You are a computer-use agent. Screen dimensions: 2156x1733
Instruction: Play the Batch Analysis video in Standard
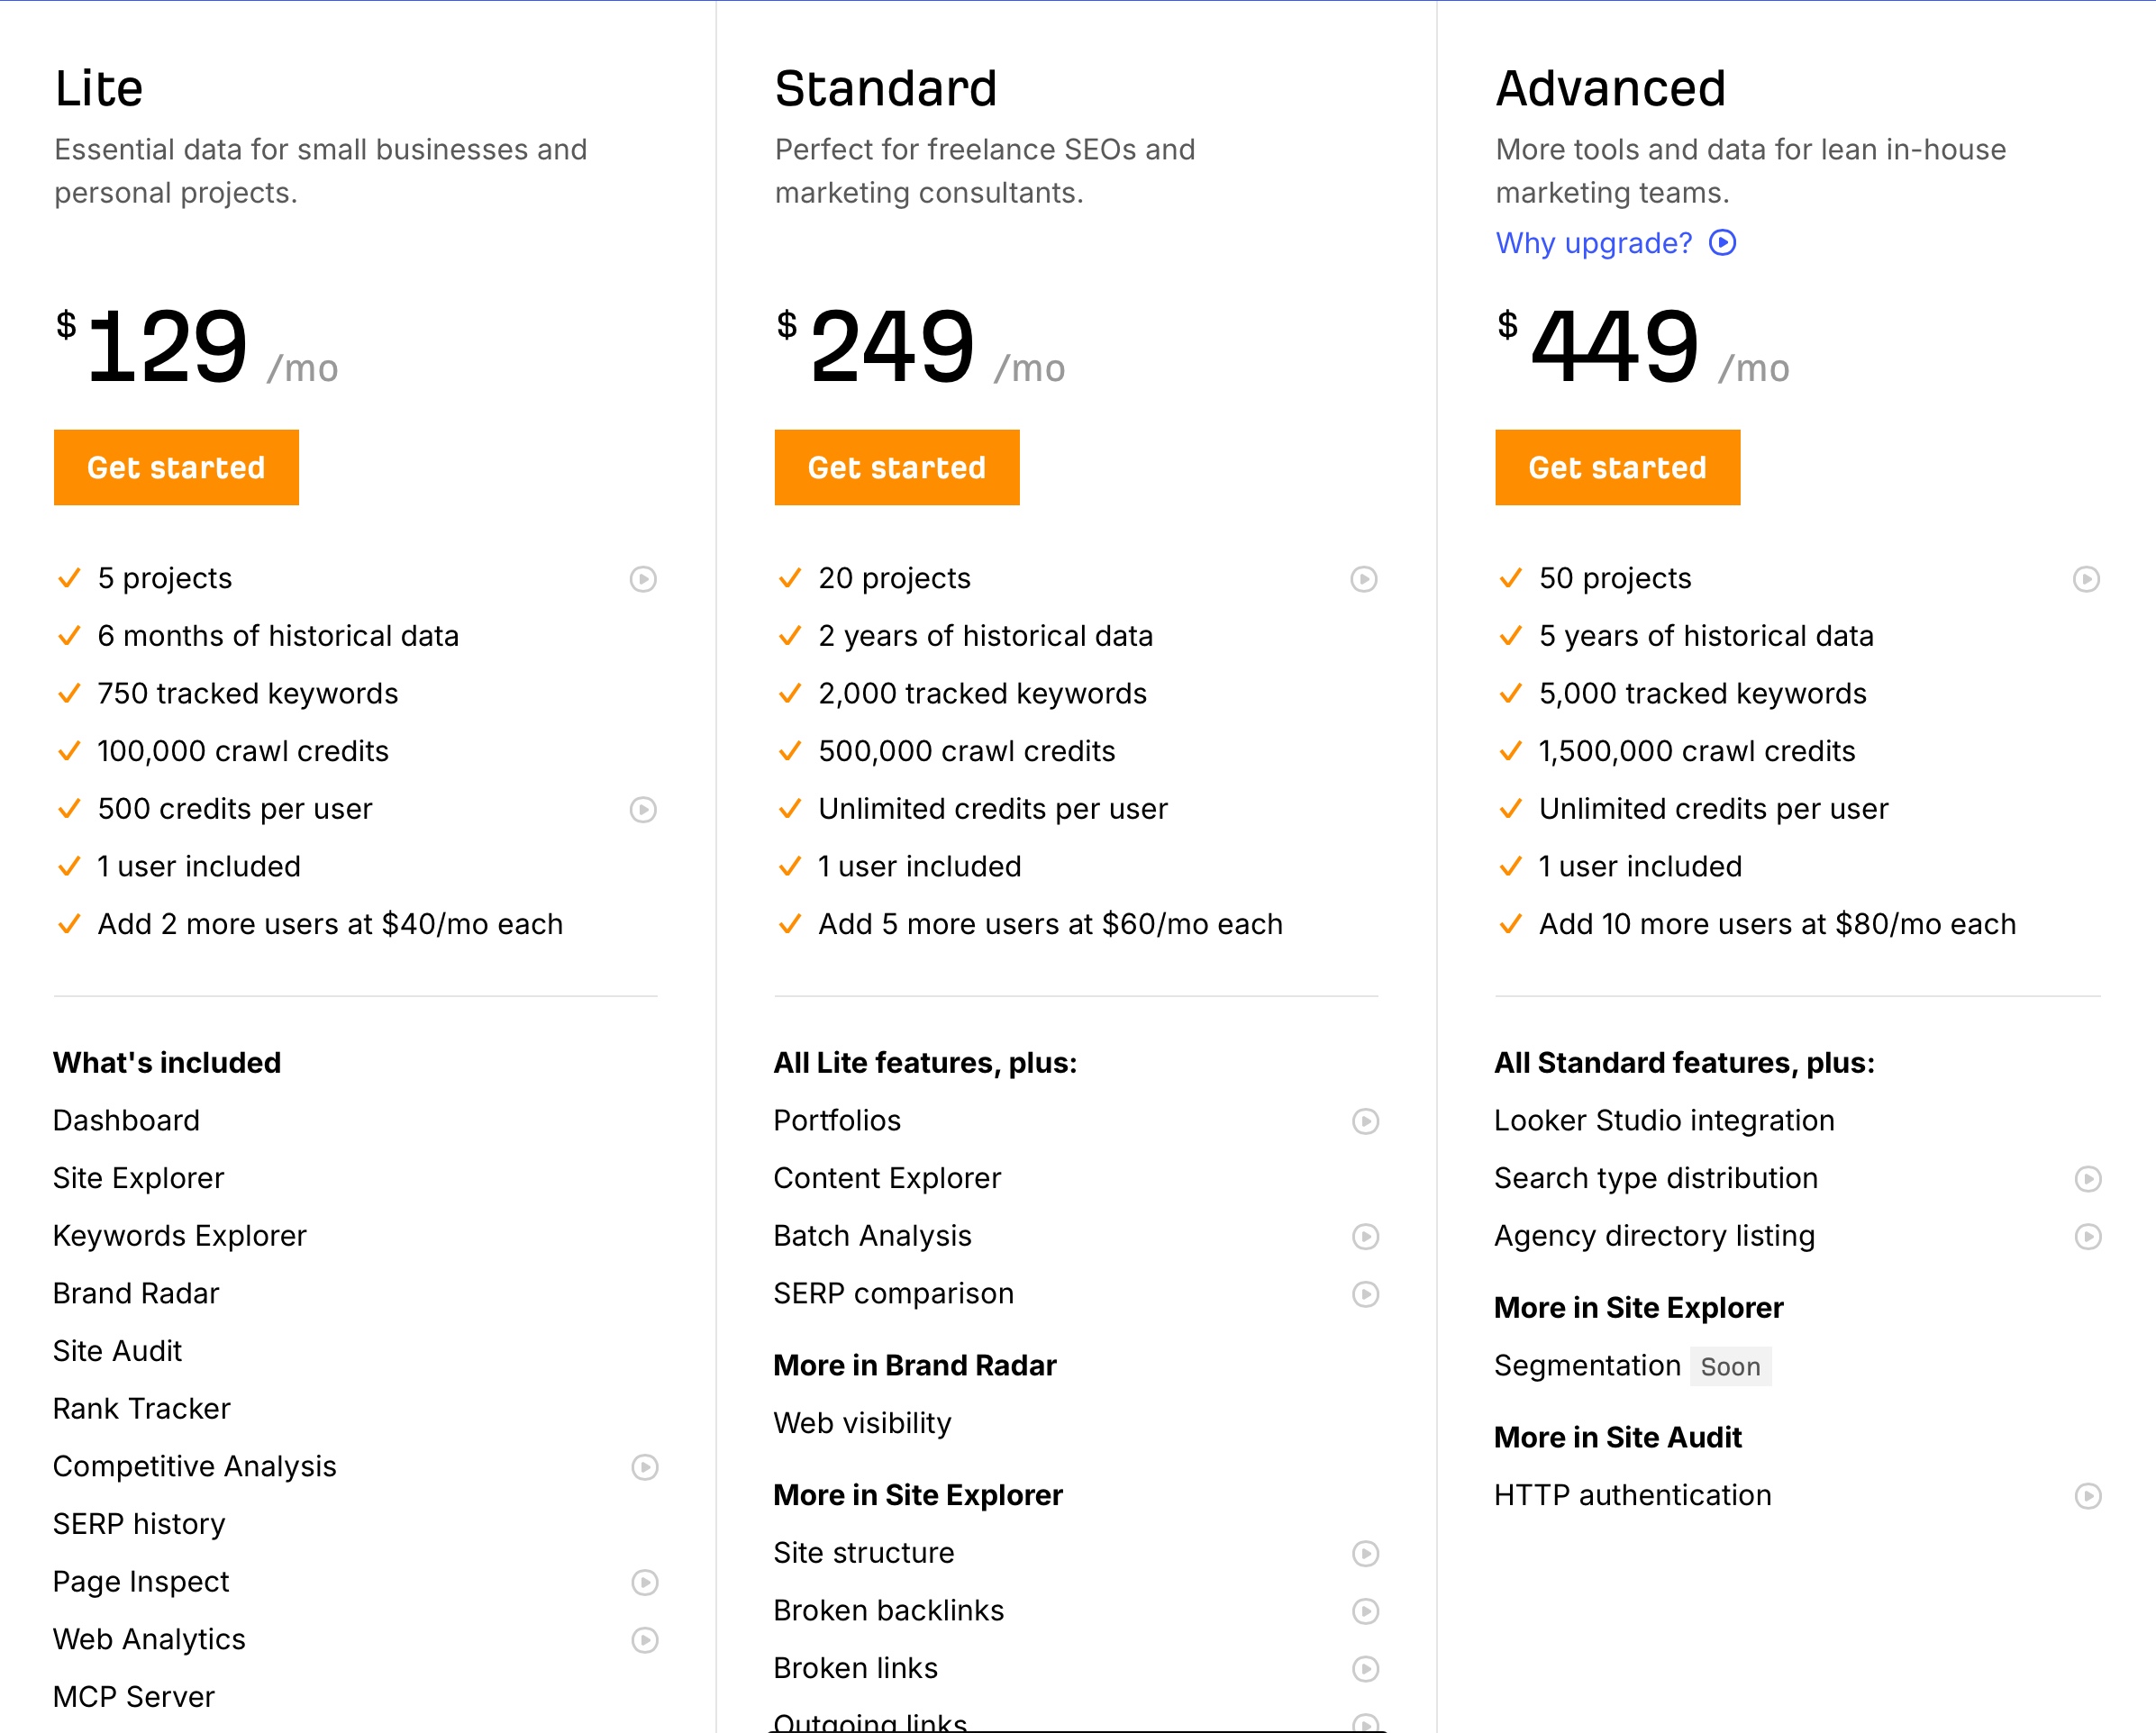tap(1364, 1237)
